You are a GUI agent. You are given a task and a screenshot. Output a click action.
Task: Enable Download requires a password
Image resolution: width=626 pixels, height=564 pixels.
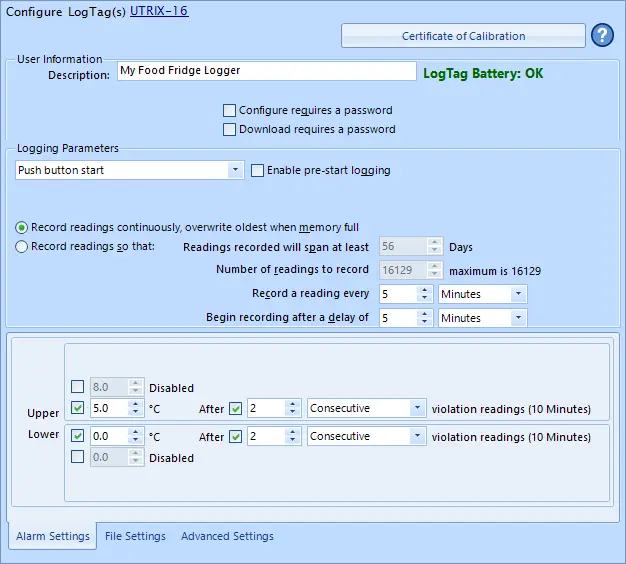[x=230, y=129]
